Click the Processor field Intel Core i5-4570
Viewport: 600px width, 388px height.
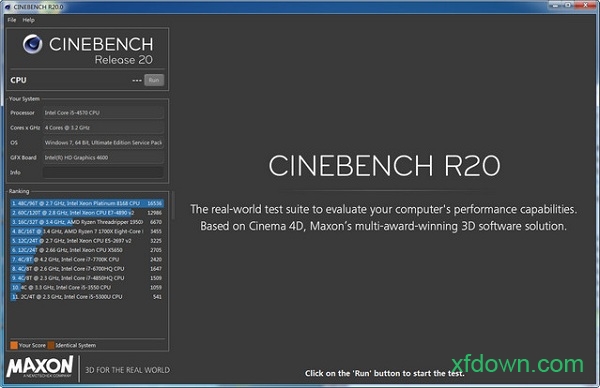[x=103, y=113]
